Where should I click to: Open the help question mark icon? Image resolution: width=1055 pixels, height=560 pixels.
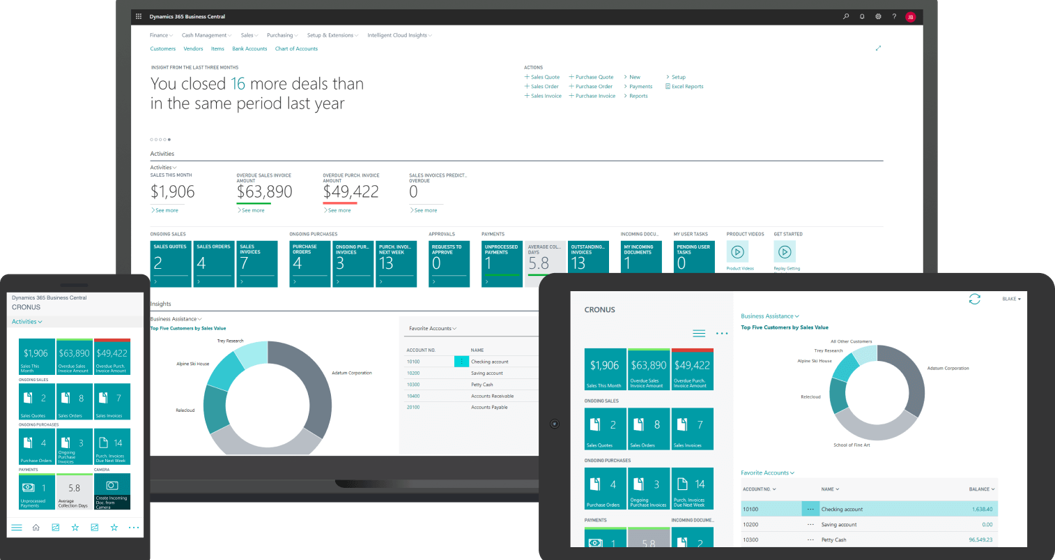894,17
